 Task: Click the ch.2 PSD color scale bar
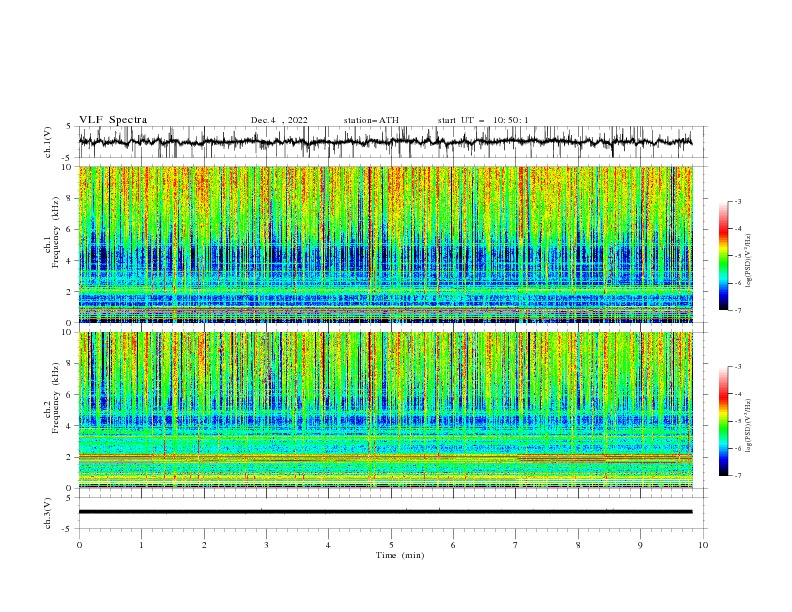723,421
